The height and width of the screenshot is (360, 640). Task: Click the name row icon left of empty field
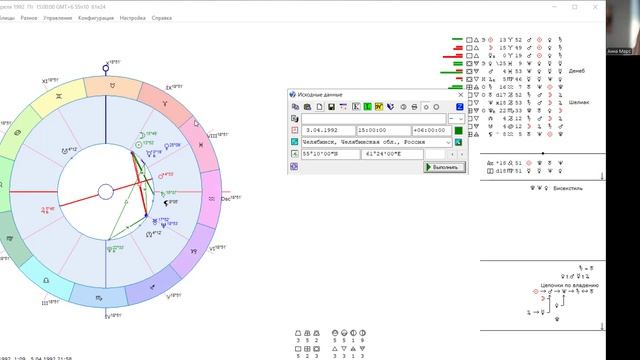click(x=294, y=119)
